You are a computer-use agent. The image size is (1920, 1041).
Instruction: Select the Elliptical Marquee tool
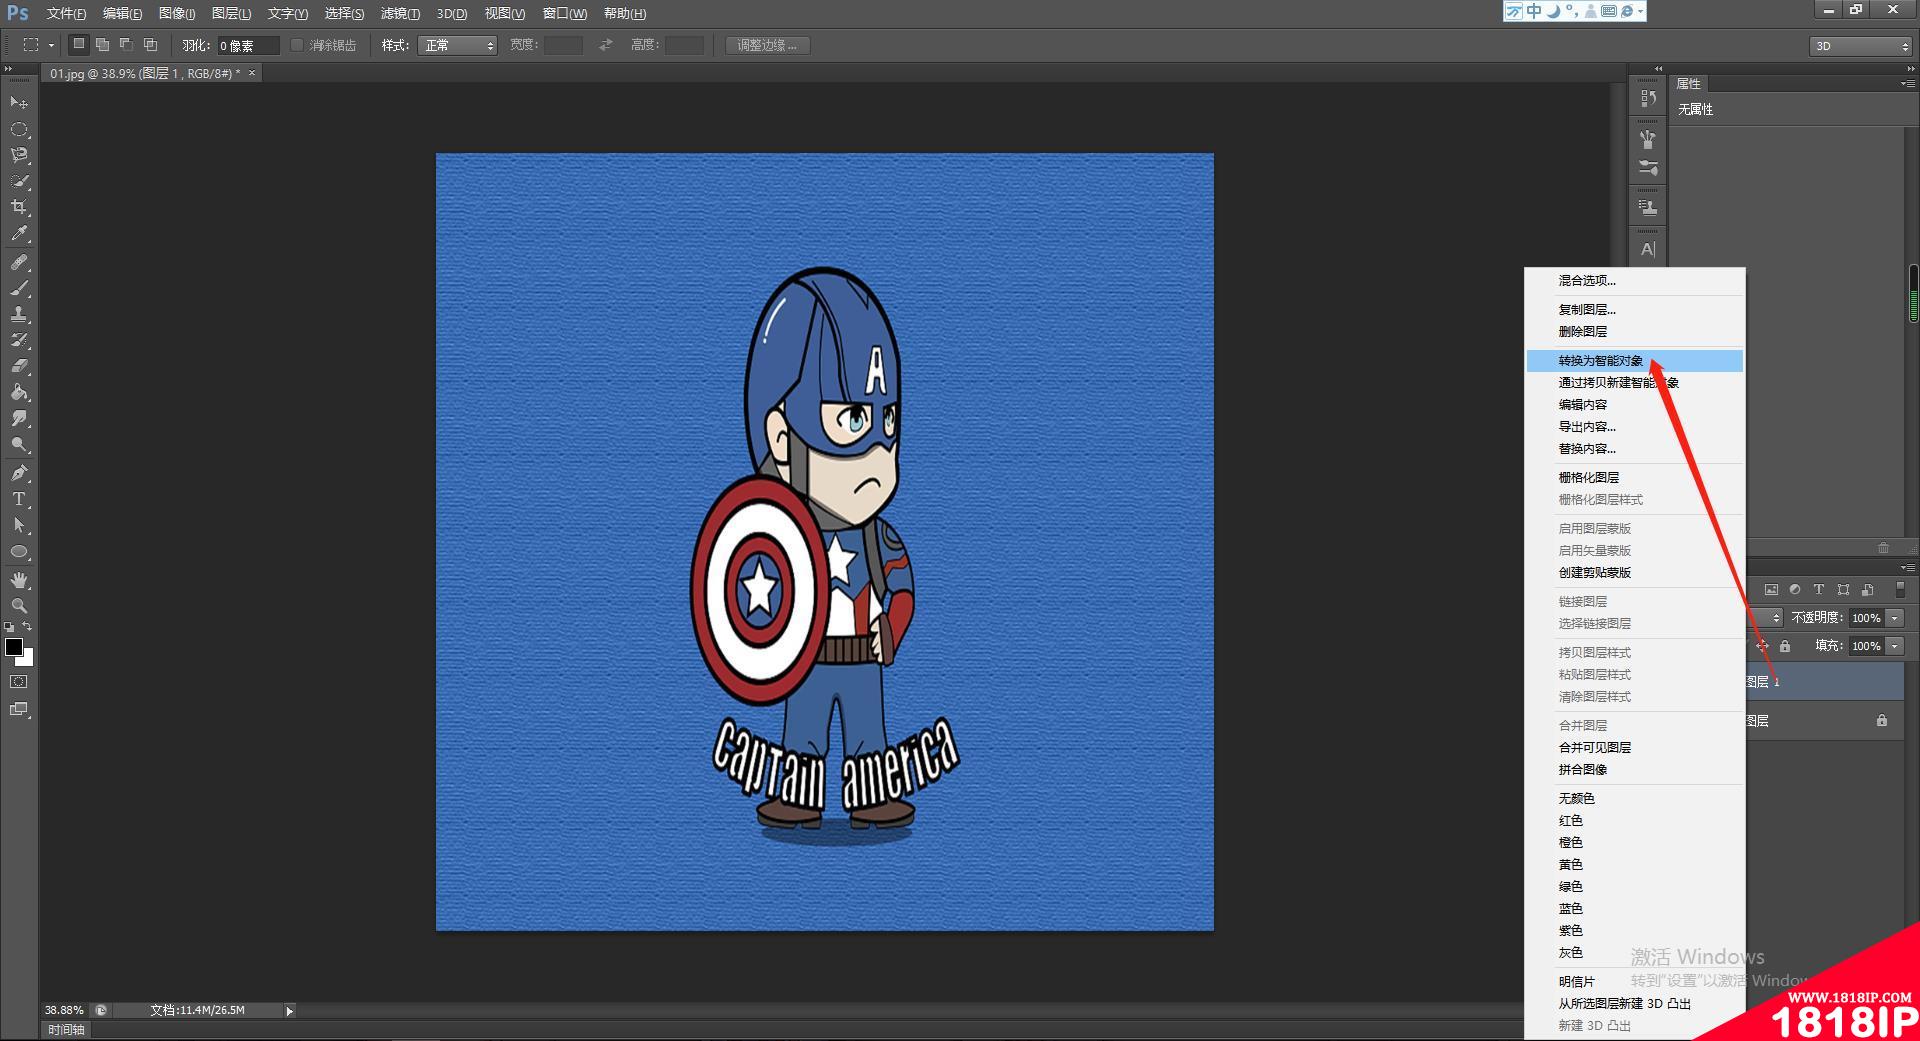pos(19,130)
